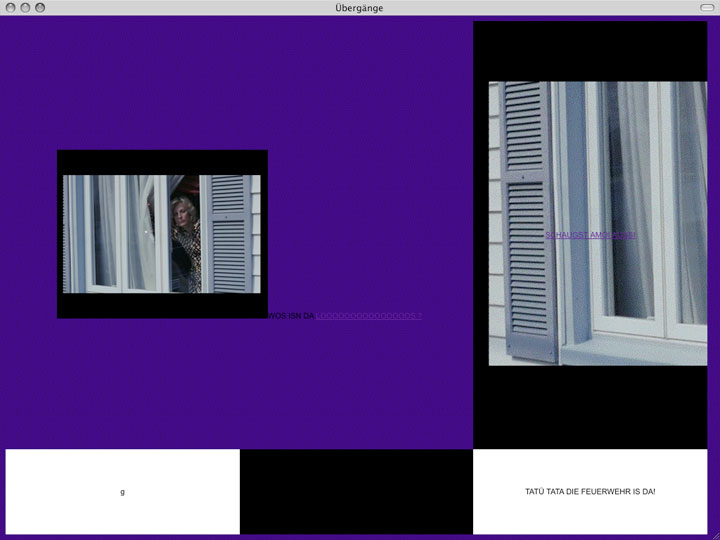Click the "Übergänge" window title

(x=360, y=7)
